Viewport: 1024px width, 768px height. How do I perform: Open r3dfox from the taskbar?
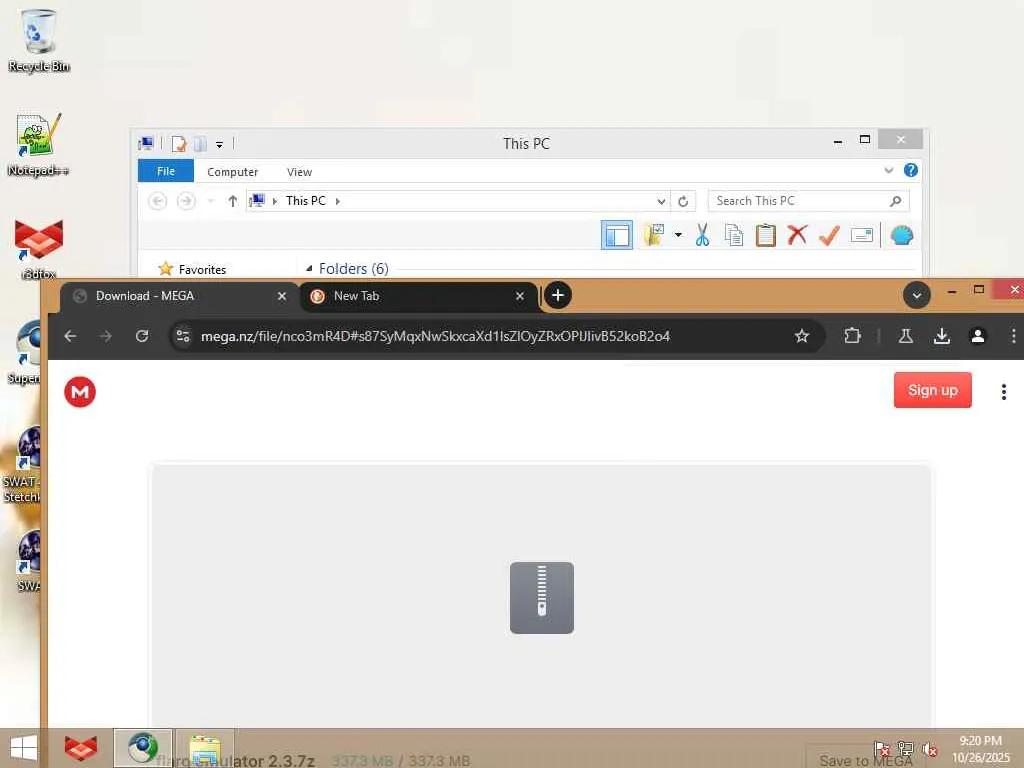[81, 748]
